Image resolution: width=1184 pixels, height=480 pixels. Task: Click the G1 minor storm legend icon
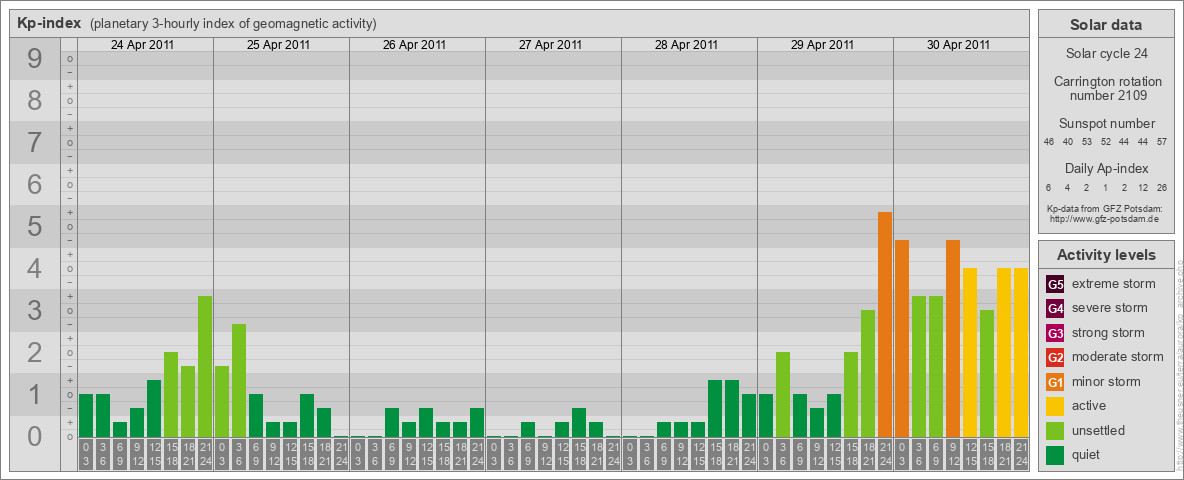[1055, 382]
